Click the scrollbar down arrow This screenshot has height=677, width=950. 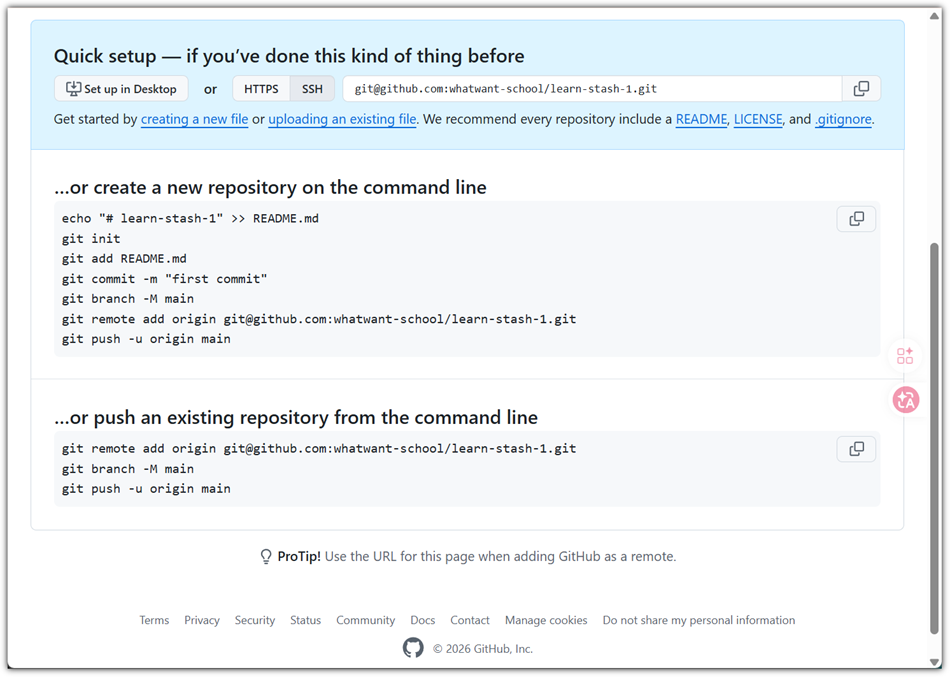[934, 662]
